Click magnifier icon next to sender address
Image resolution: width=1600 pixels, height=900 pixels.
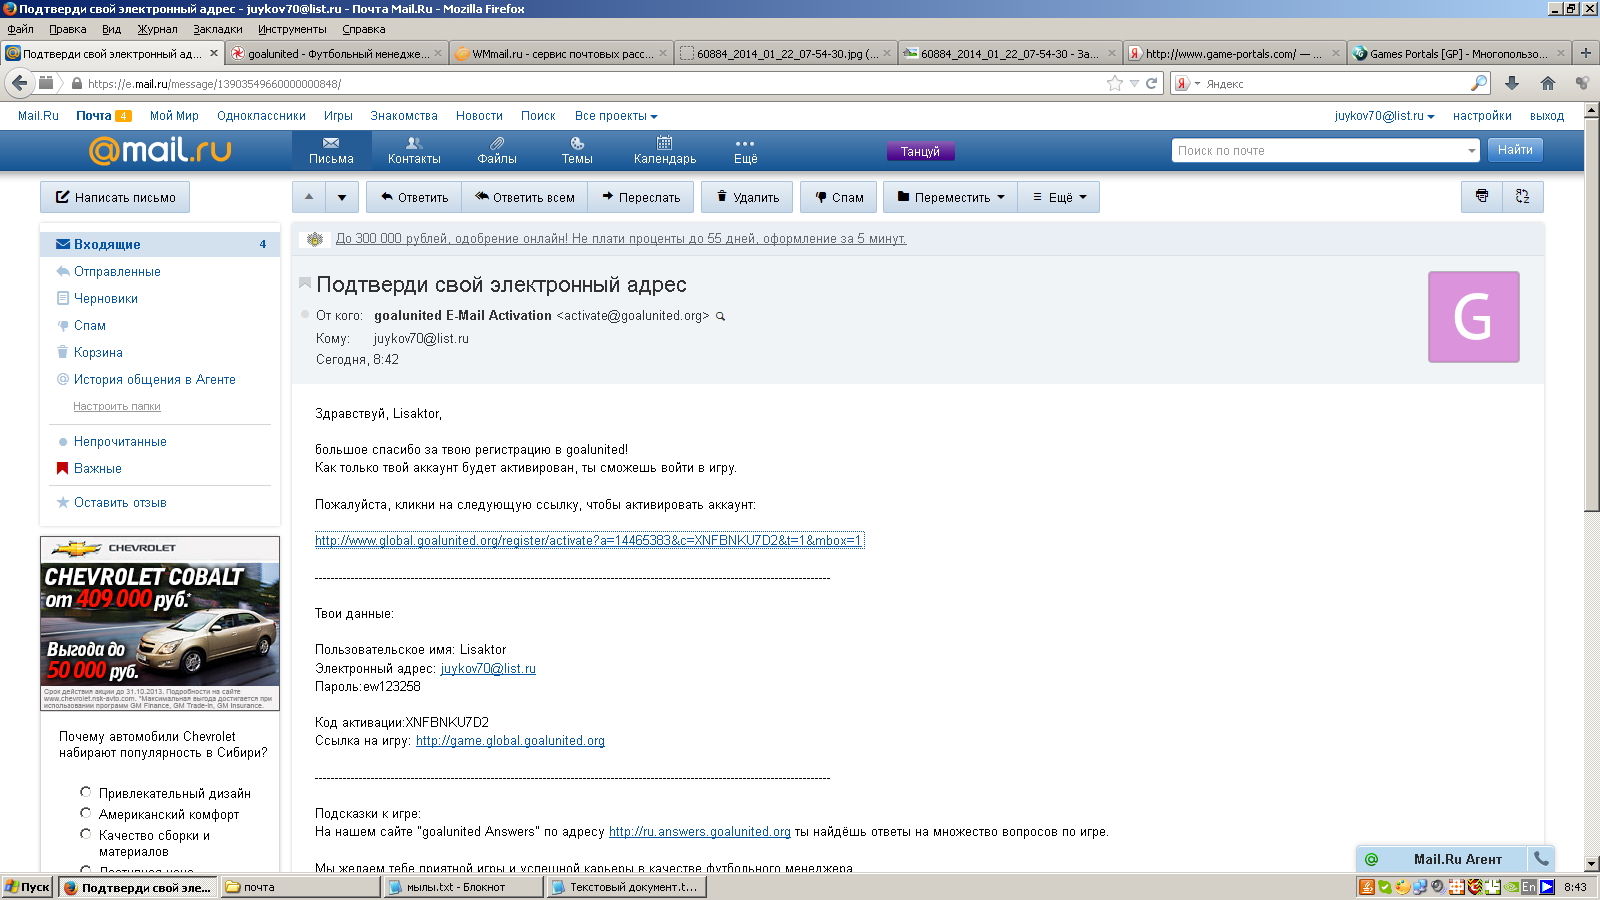720,316
